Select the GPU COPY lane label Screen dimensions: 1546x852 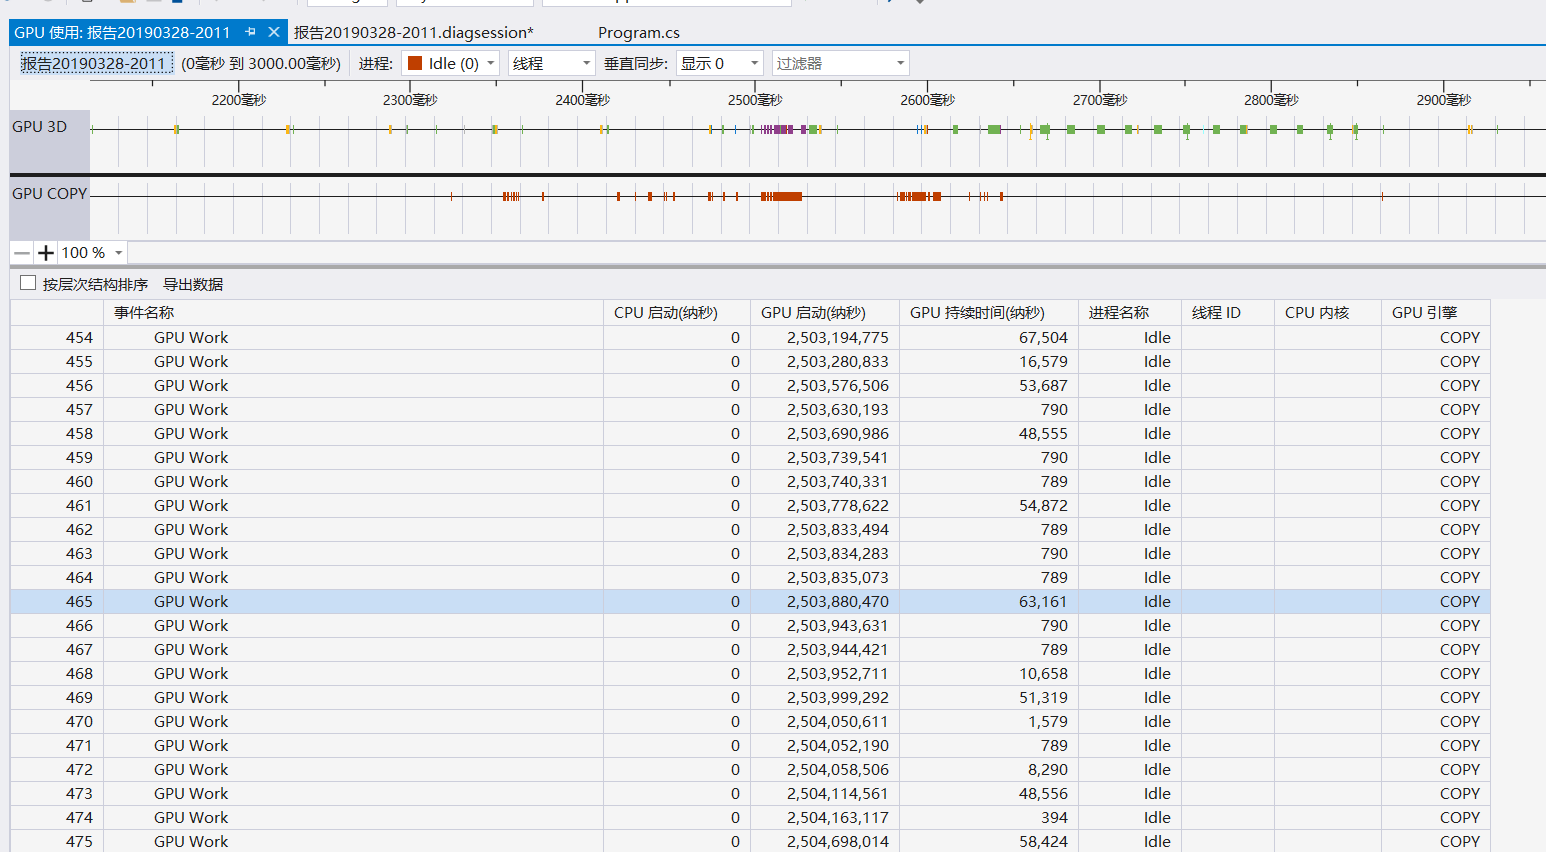(x=50, y=194)
